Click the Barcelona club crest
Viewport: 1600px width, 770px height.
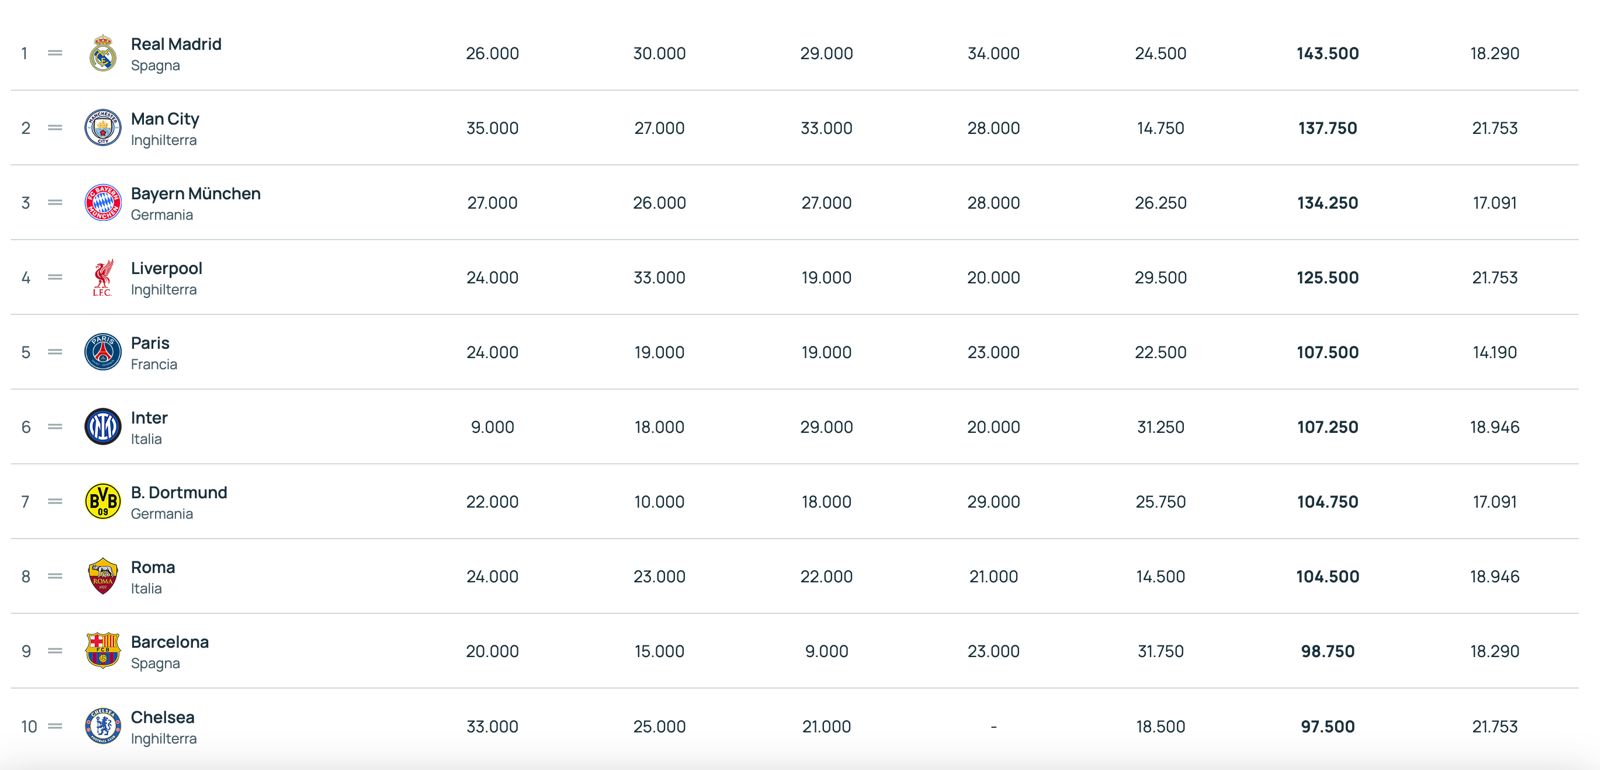coord(103,651)
